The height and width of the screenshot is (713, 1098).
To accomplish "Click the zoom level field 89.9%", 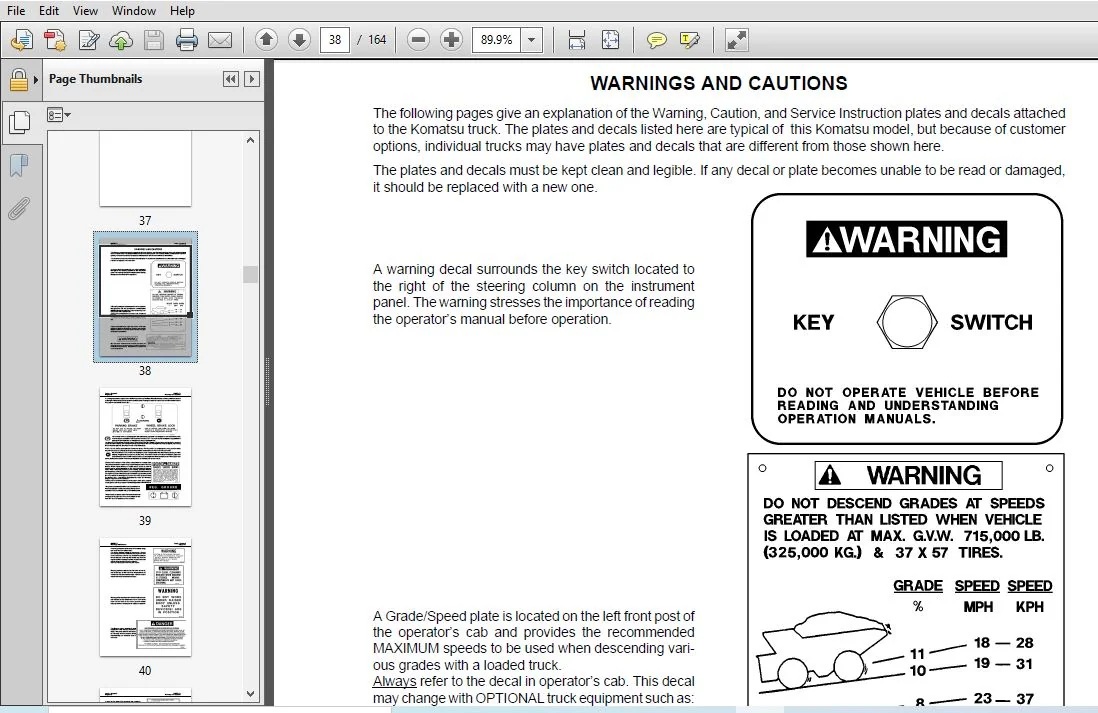I will (x=496, y=40).
